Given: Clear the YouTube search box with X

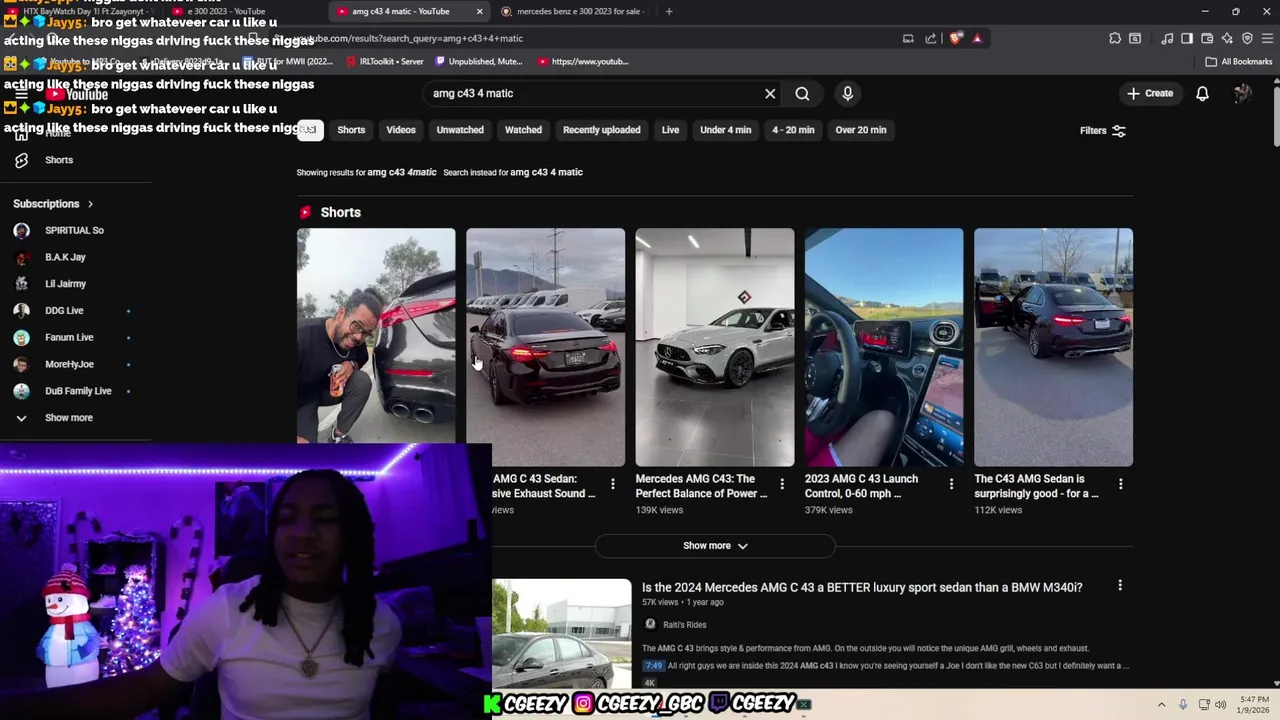Looking at the screenshot, I should (x=770, y=93).
